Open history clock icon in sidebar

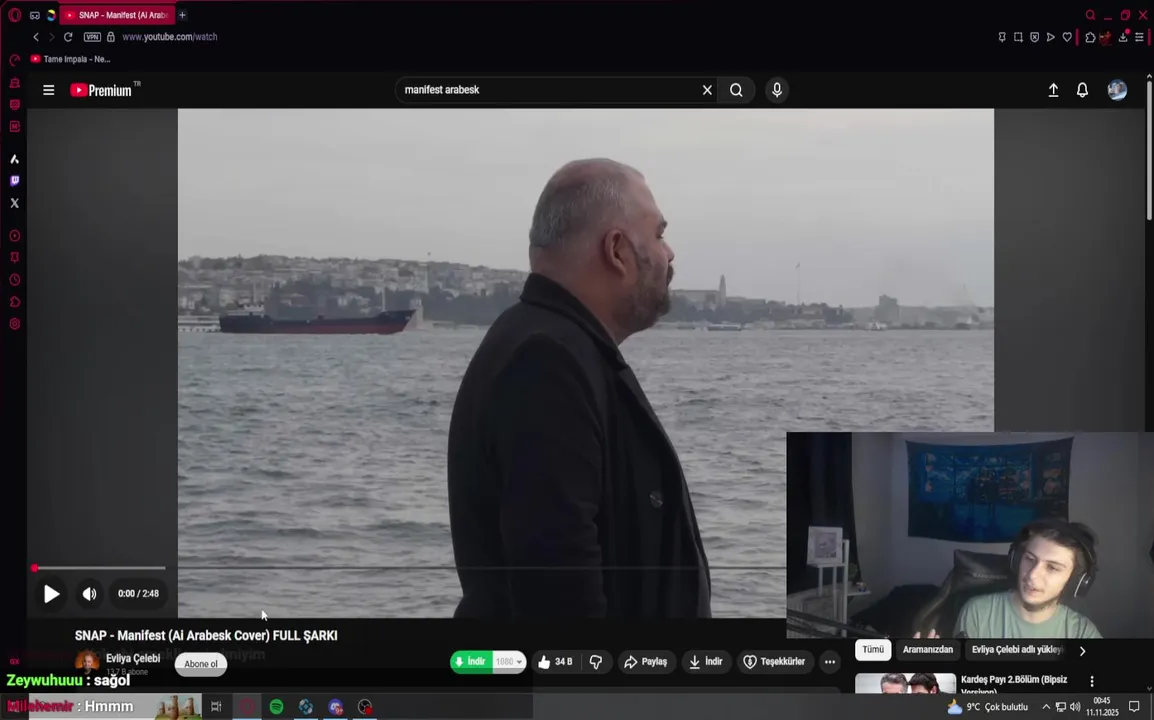[15, 280]
